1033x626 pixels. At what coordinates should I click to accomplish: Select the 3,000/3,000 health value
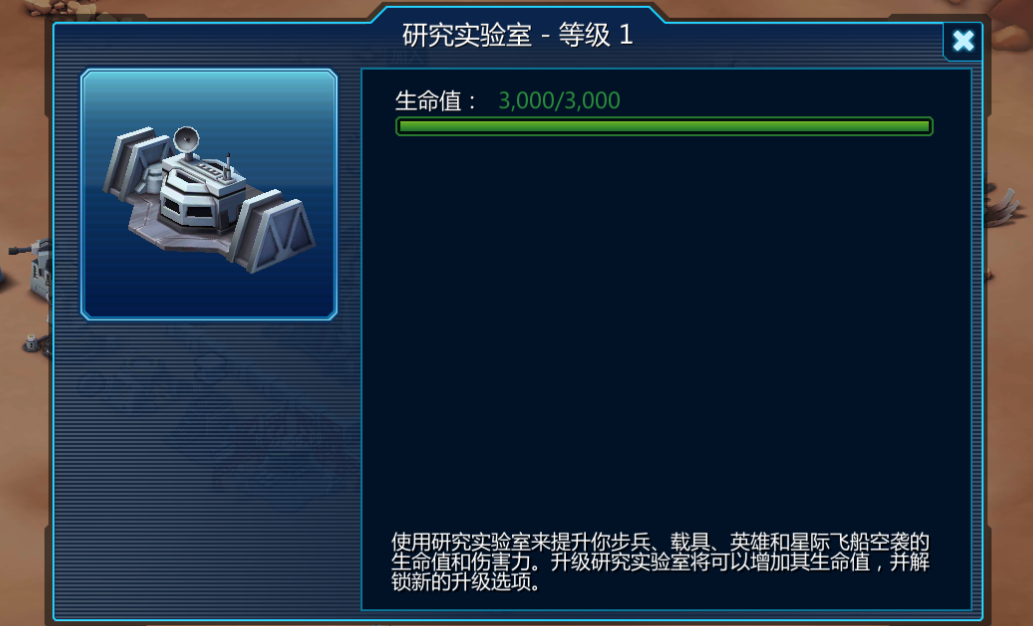pos(559,100)
